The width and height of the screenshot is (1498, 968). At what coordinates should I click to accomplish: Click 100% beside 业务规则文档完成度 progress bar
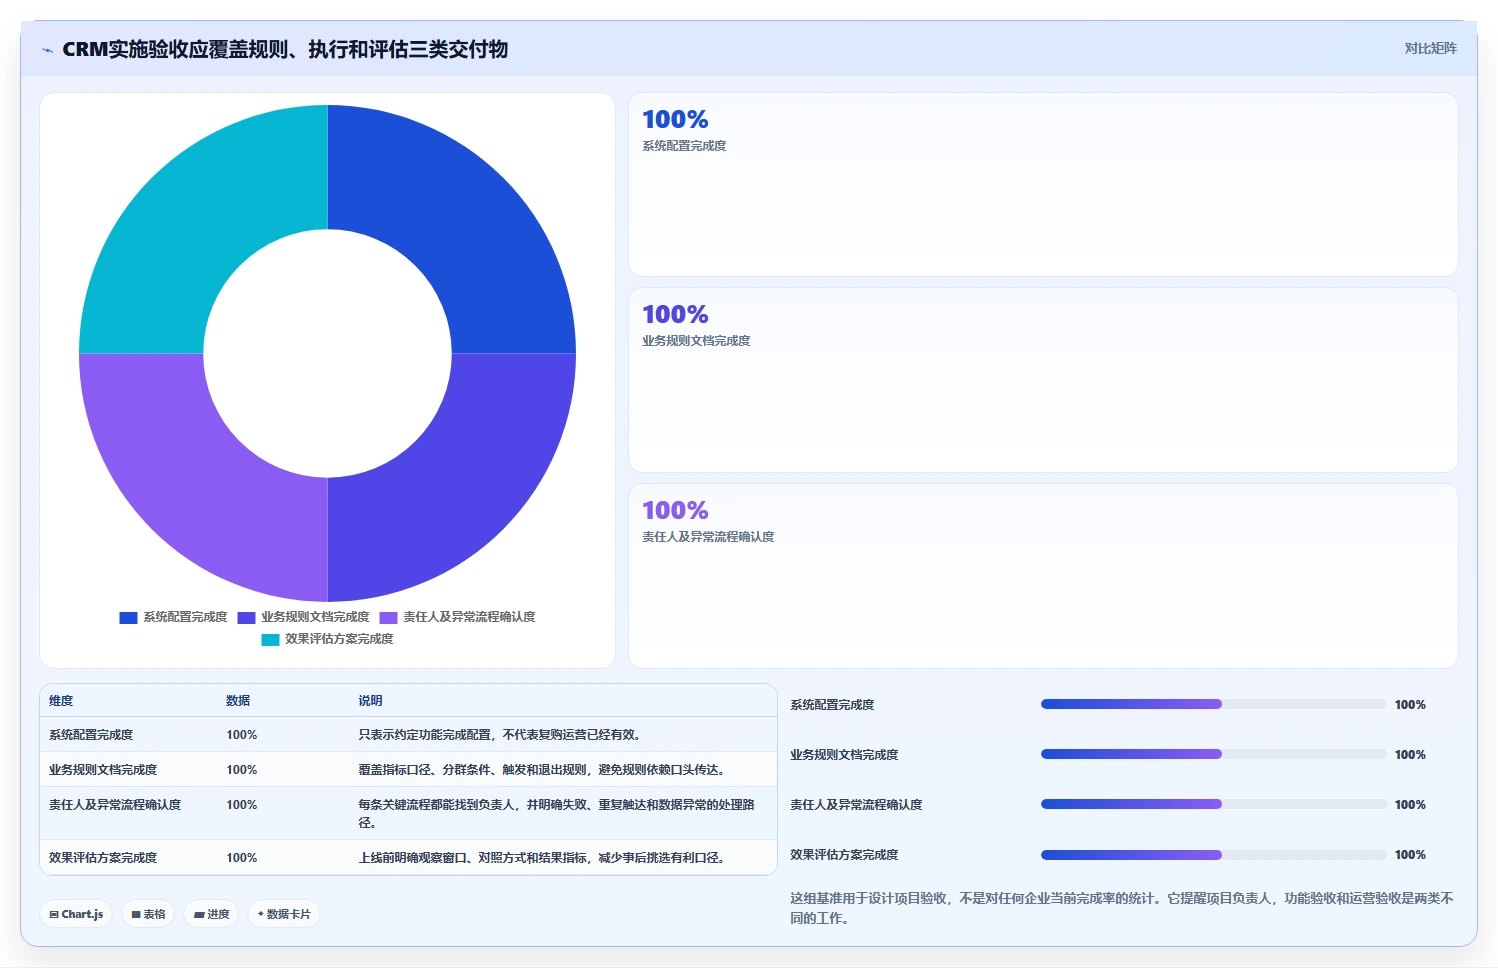(1410, 755)
